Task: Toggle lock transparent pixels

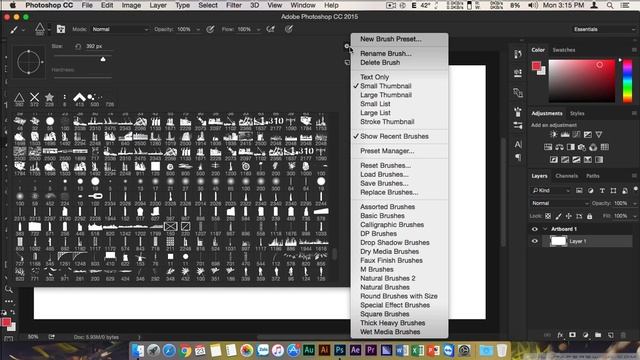Action: [x=548, y=216]
